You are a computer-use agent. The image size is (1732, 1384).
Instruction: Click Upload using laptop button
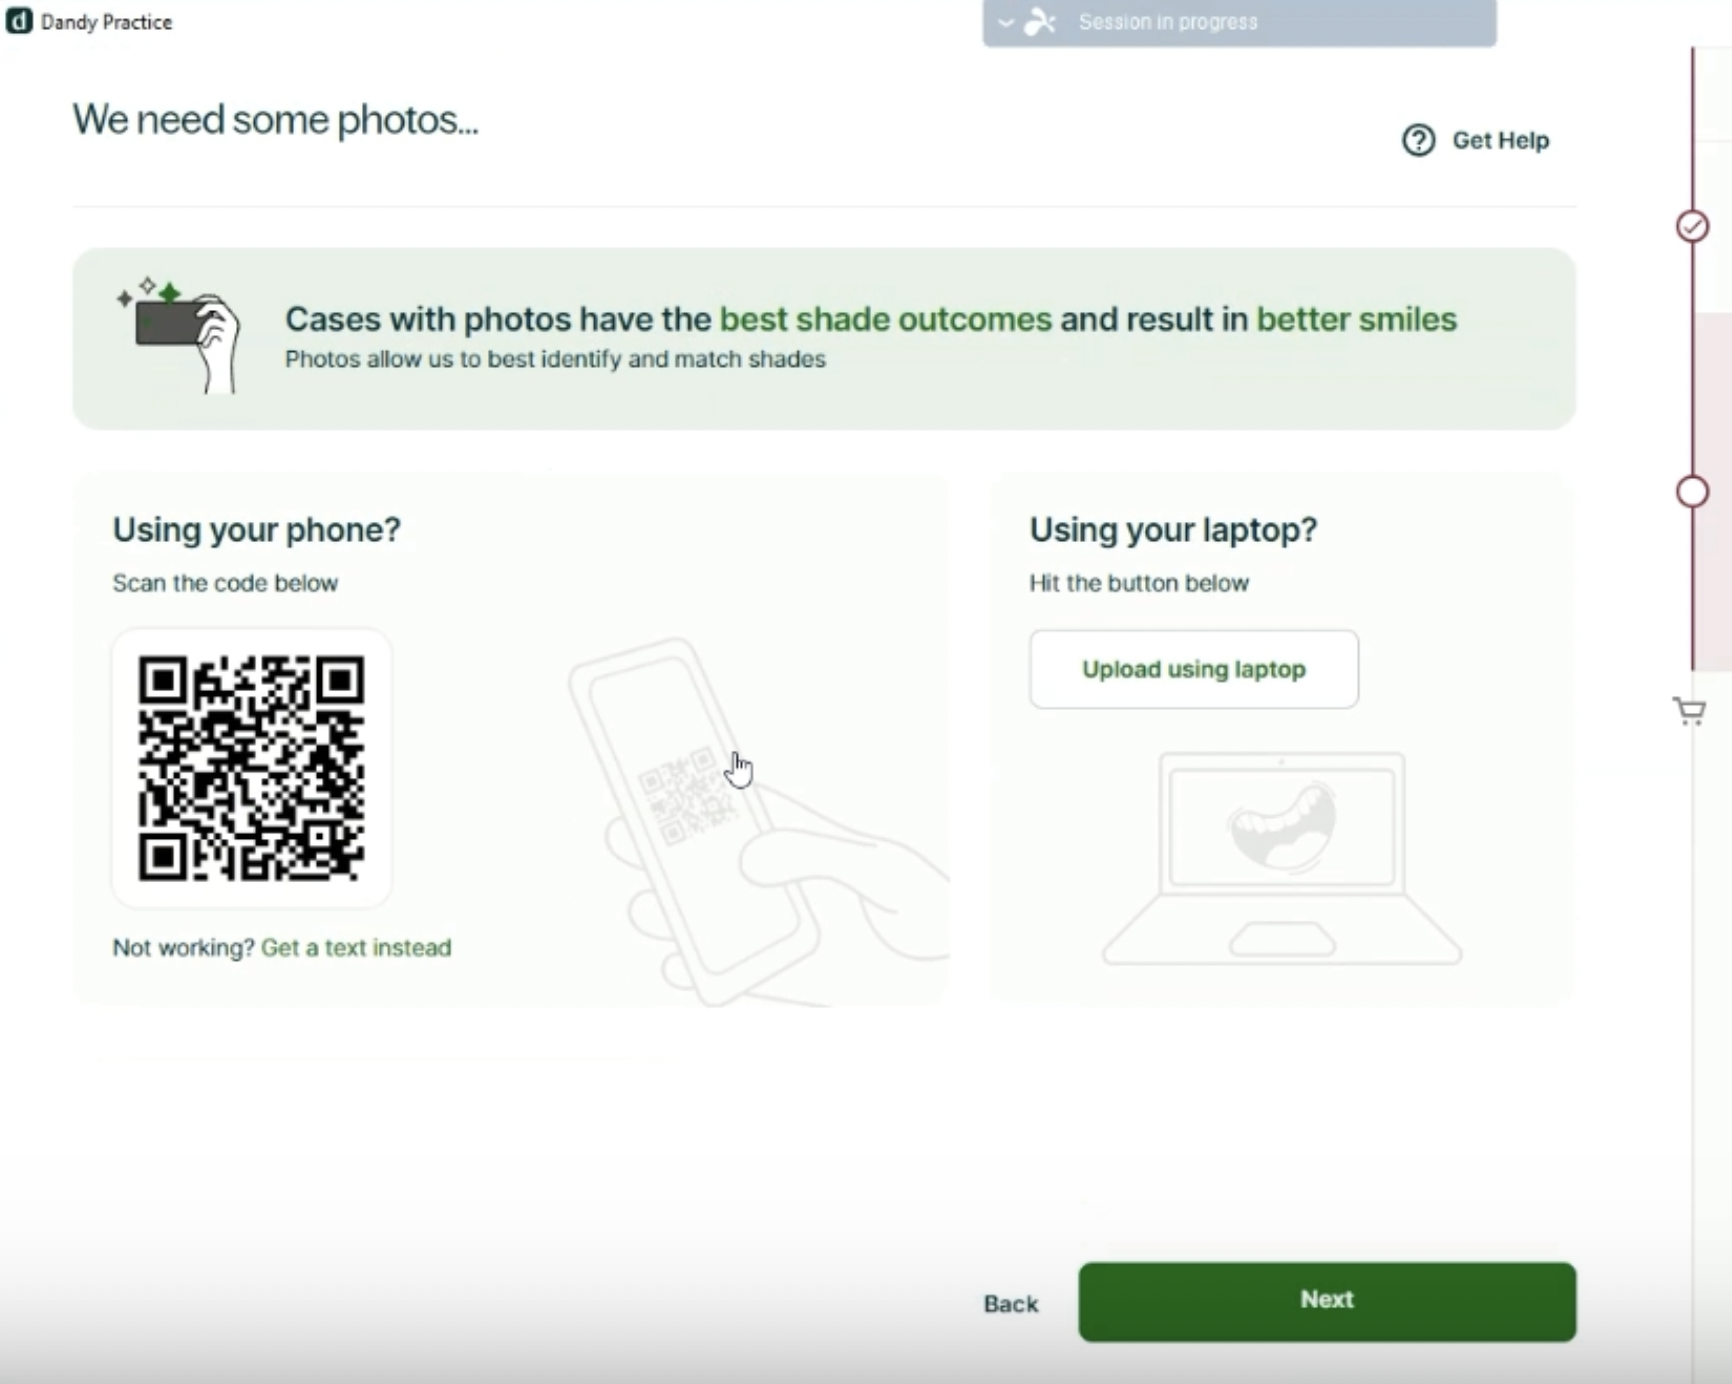click(1194, 669)
